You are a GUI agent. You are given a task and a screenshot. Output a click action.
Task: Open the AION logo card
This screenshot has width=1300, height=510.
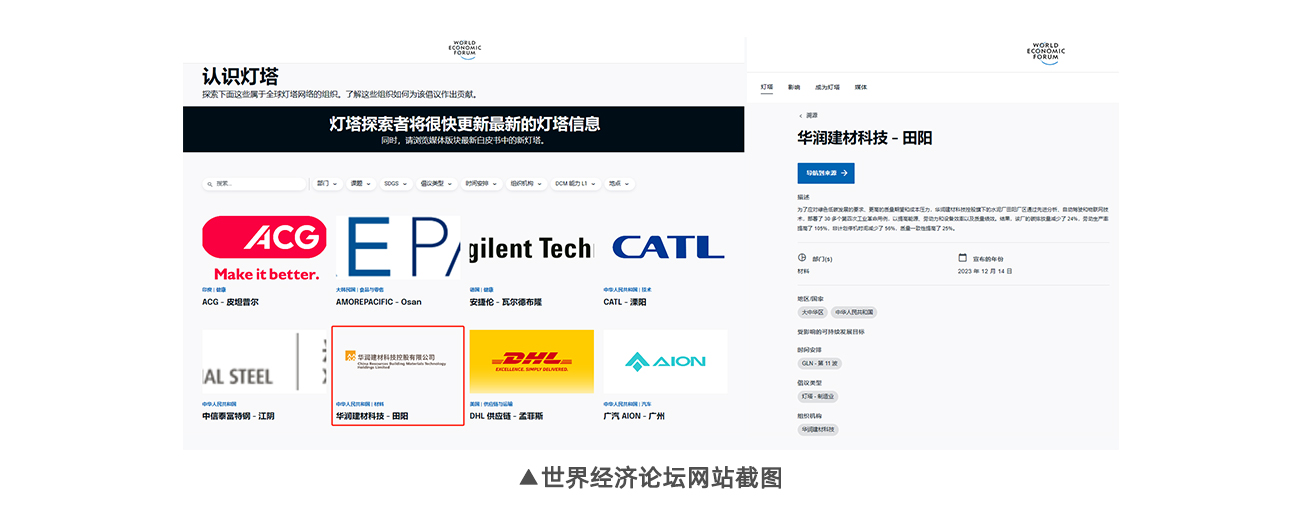(666, 362)
